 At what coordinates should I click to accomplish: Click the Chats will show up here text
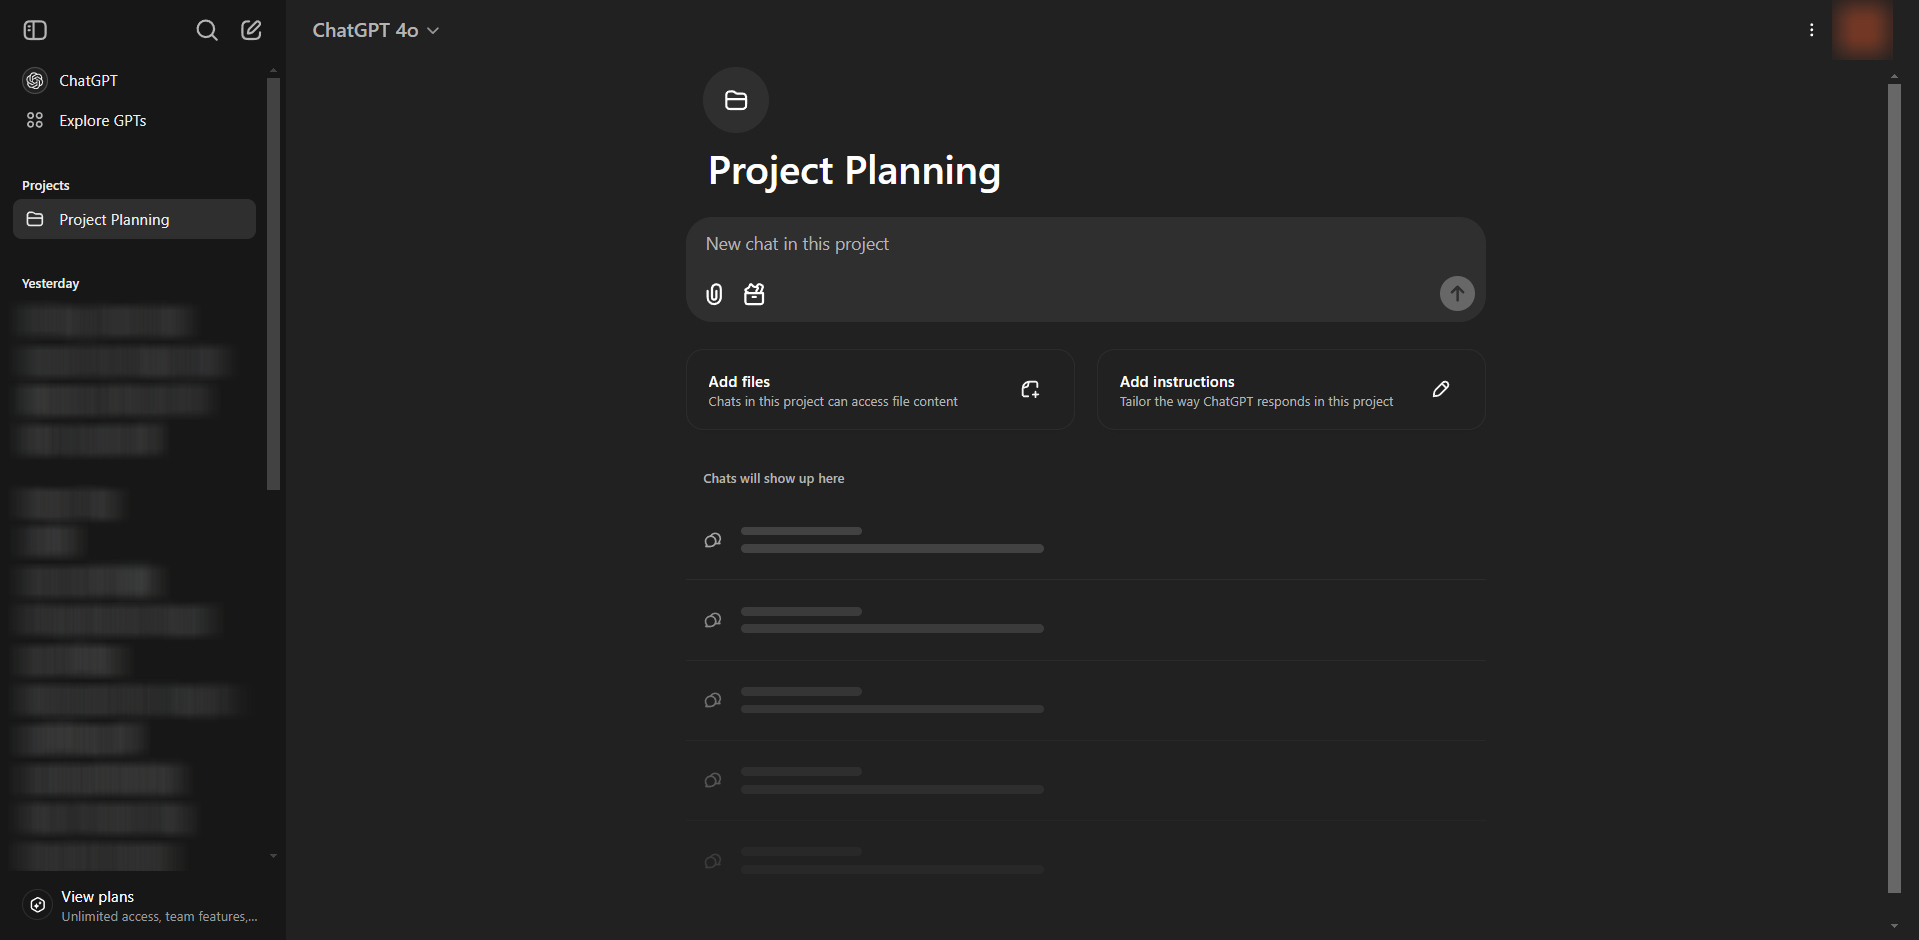click(774, 479)
